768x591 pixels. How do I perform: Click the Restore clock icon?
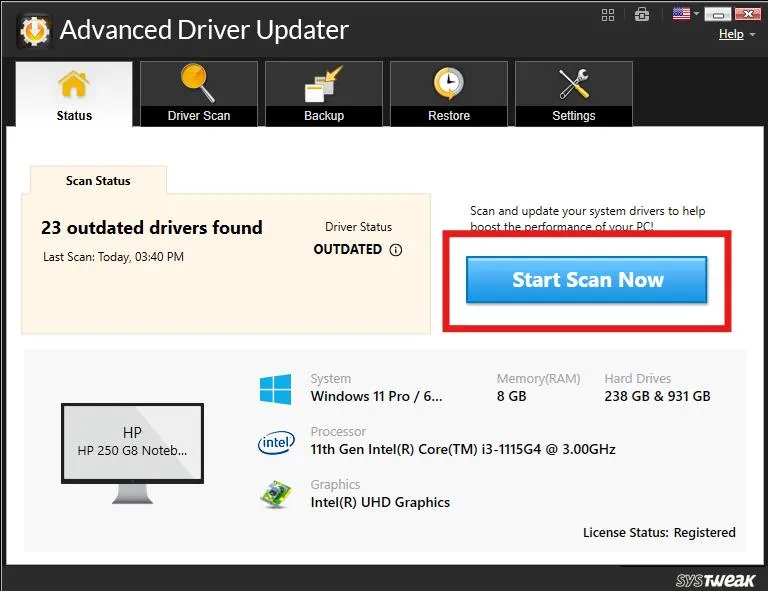pyautogui.click(x=448, y=83)
